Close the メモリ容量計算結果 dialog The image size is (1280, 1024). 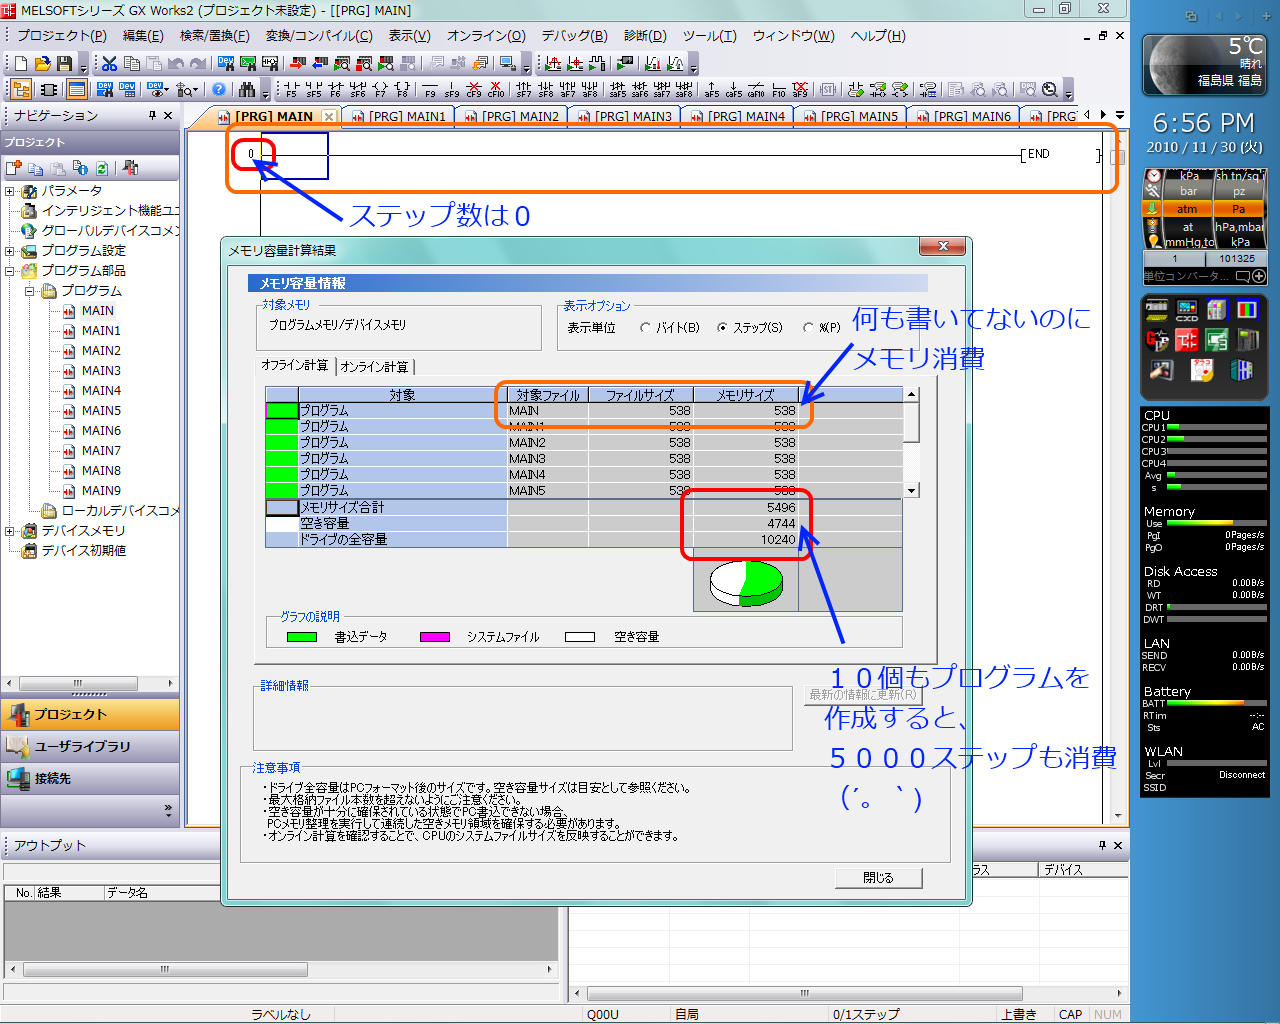[x=943, y=246]
